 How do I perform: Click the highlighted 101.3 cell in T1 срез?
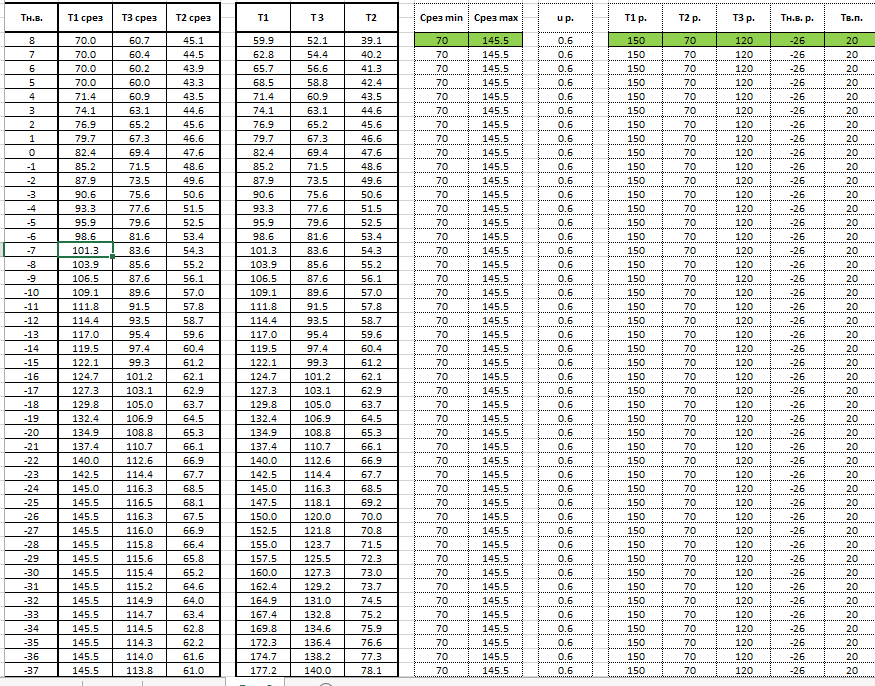point(85,250)
